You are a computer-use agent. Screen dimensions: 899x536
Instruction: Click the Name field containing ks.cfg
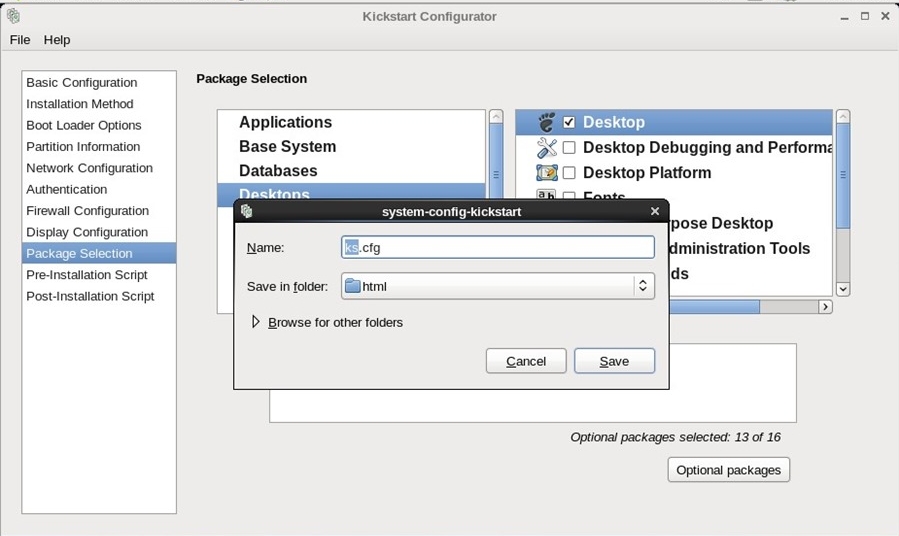pyautogui.click(x=498, y=248)
